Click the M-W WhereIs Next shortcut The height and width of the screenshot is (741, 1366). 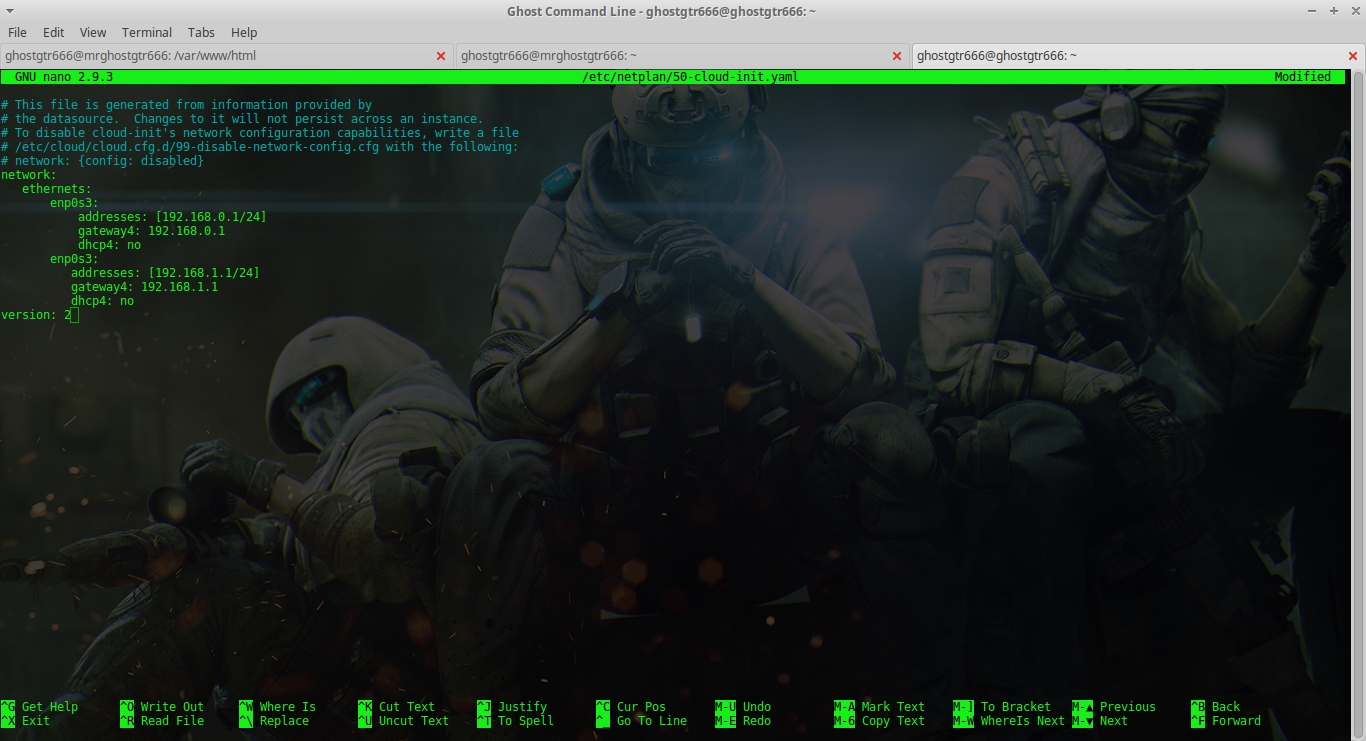[x=1009, y=720]
